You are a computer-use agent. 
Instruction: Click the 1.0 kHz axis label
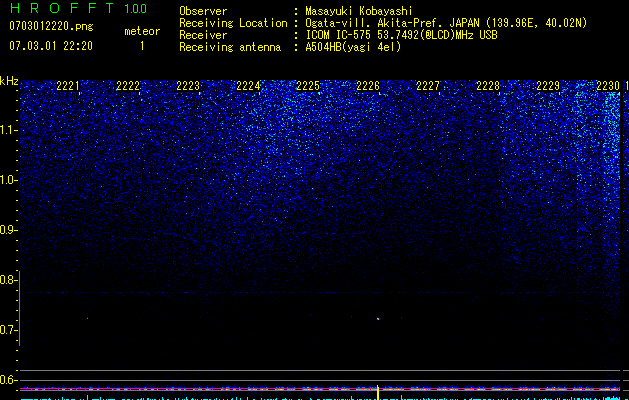point(8,180)
